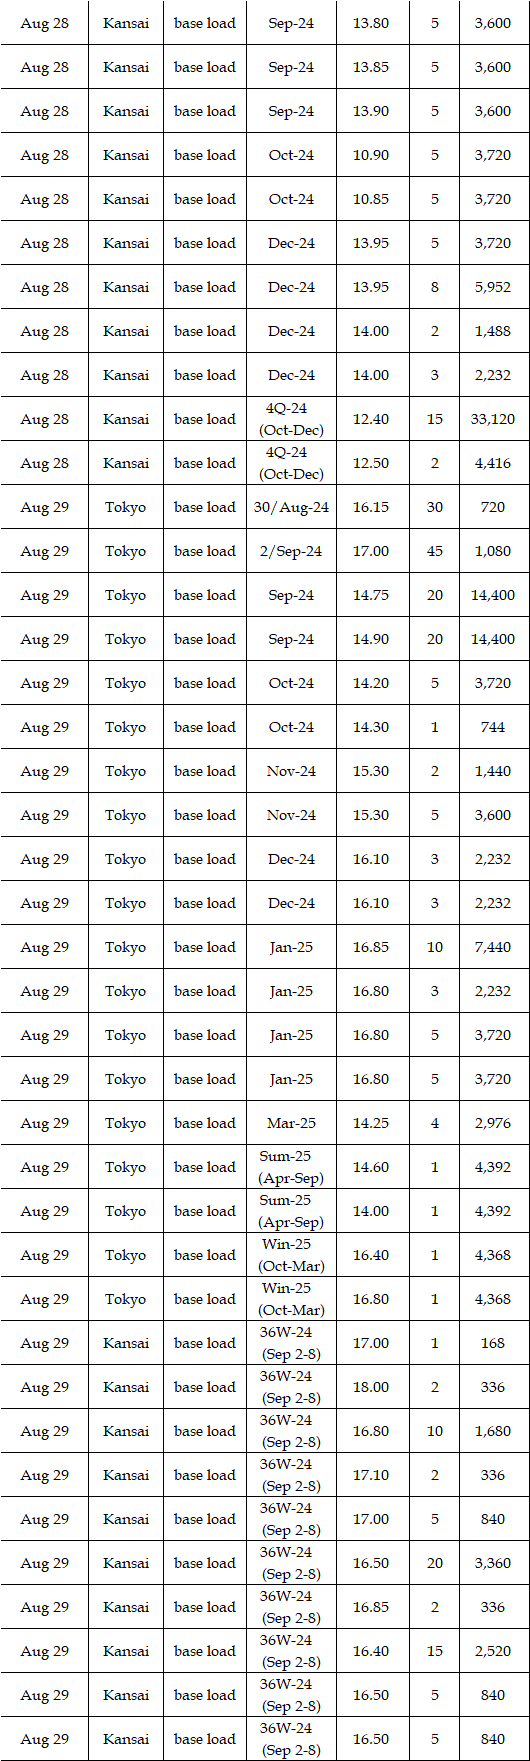Viewport: 530px width, 1761px height.
Task: Select the price 14.25 cell
Action: 371,1123
